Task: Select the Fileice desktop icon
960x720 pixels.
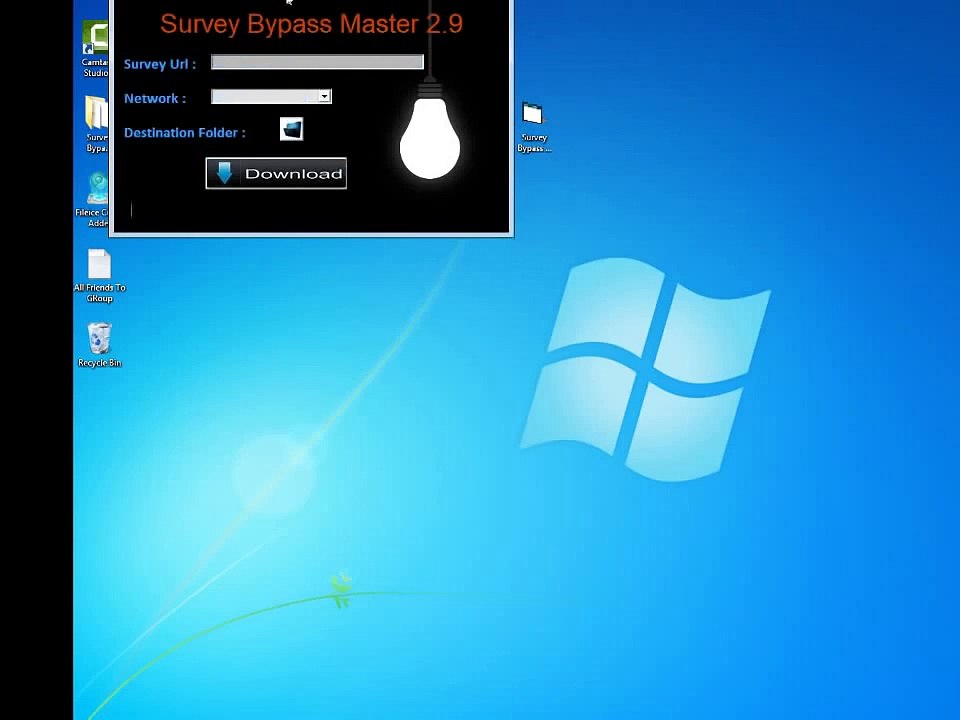Action: (92, 200)
